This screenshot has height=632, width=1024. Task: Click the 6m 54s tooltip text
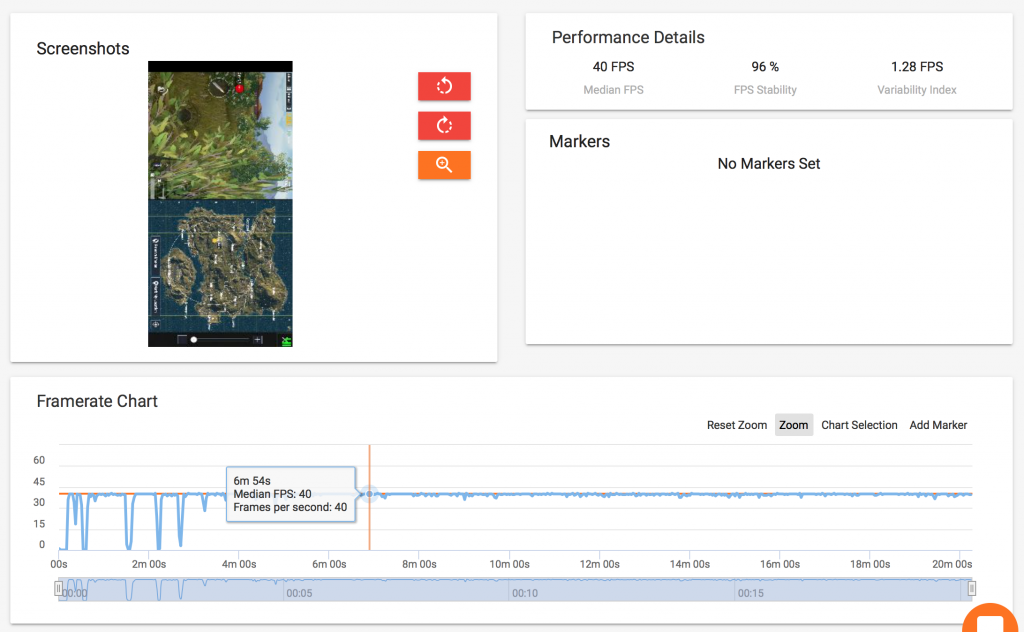coord(251,481)
